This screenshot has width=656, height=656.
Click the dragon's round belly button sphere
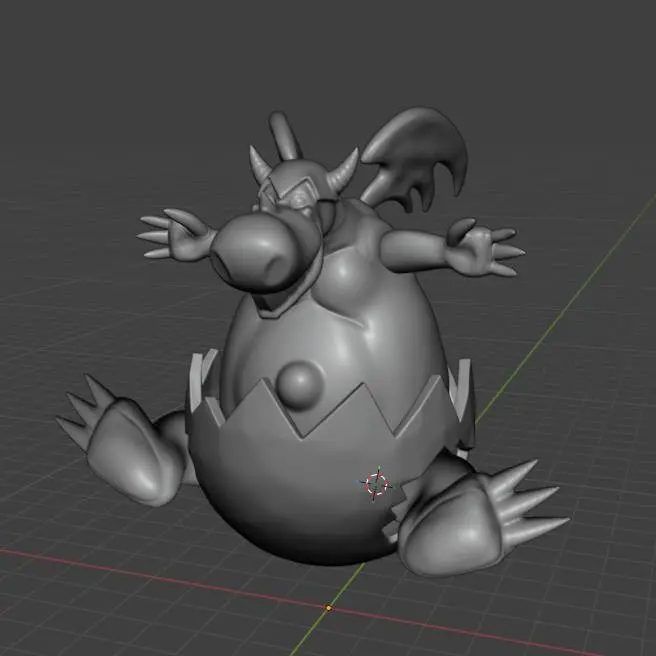(x=300, y=385)
